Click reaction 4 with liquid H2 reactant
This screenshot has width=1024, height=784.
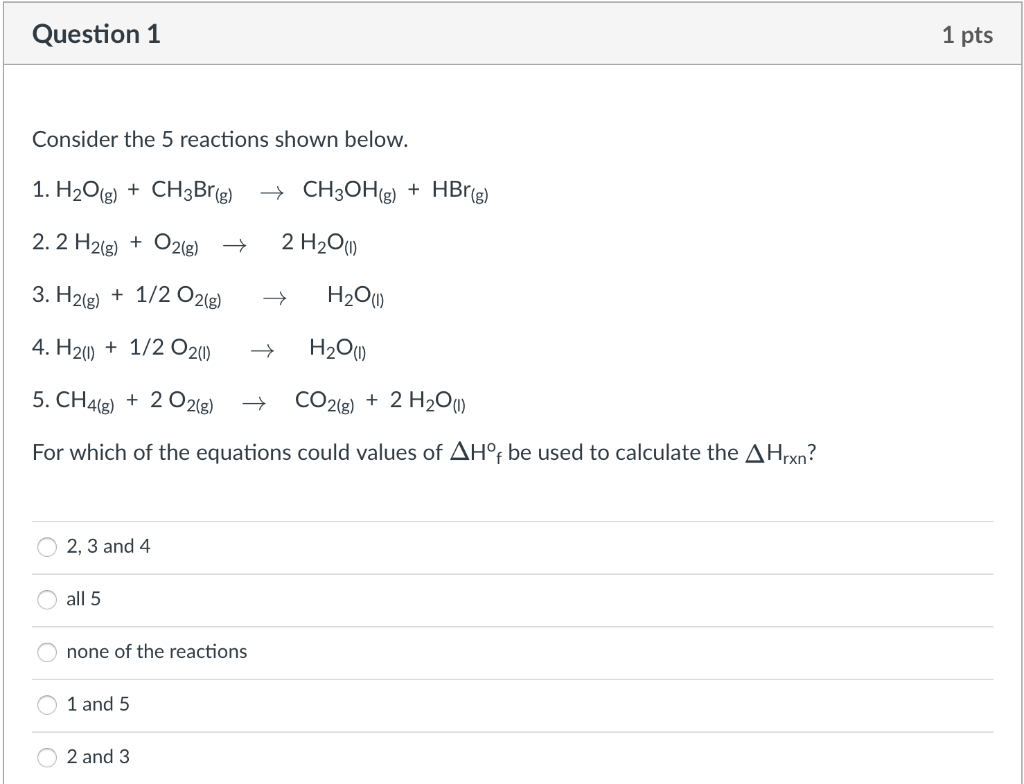point(200,349)
